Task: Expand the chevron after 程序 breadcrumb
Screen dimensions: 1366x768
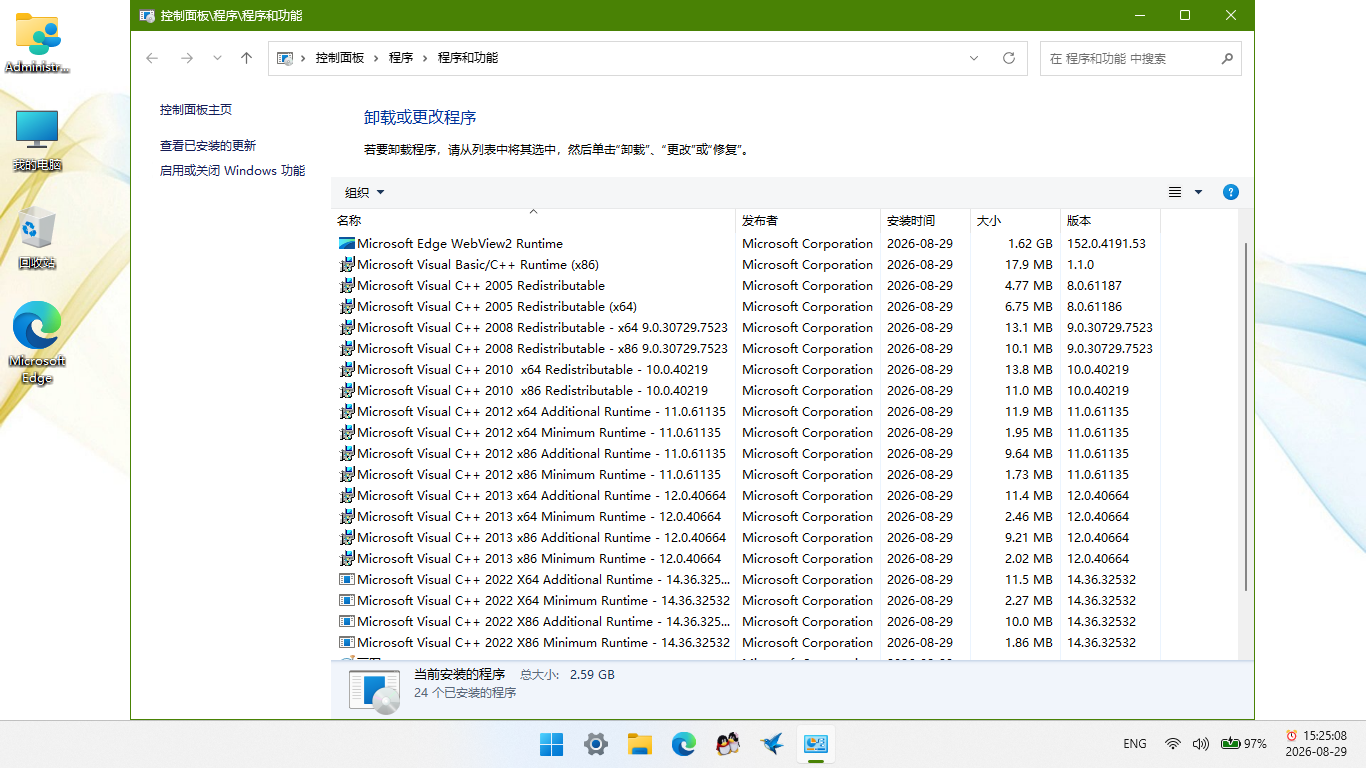Action: point(426,58)
